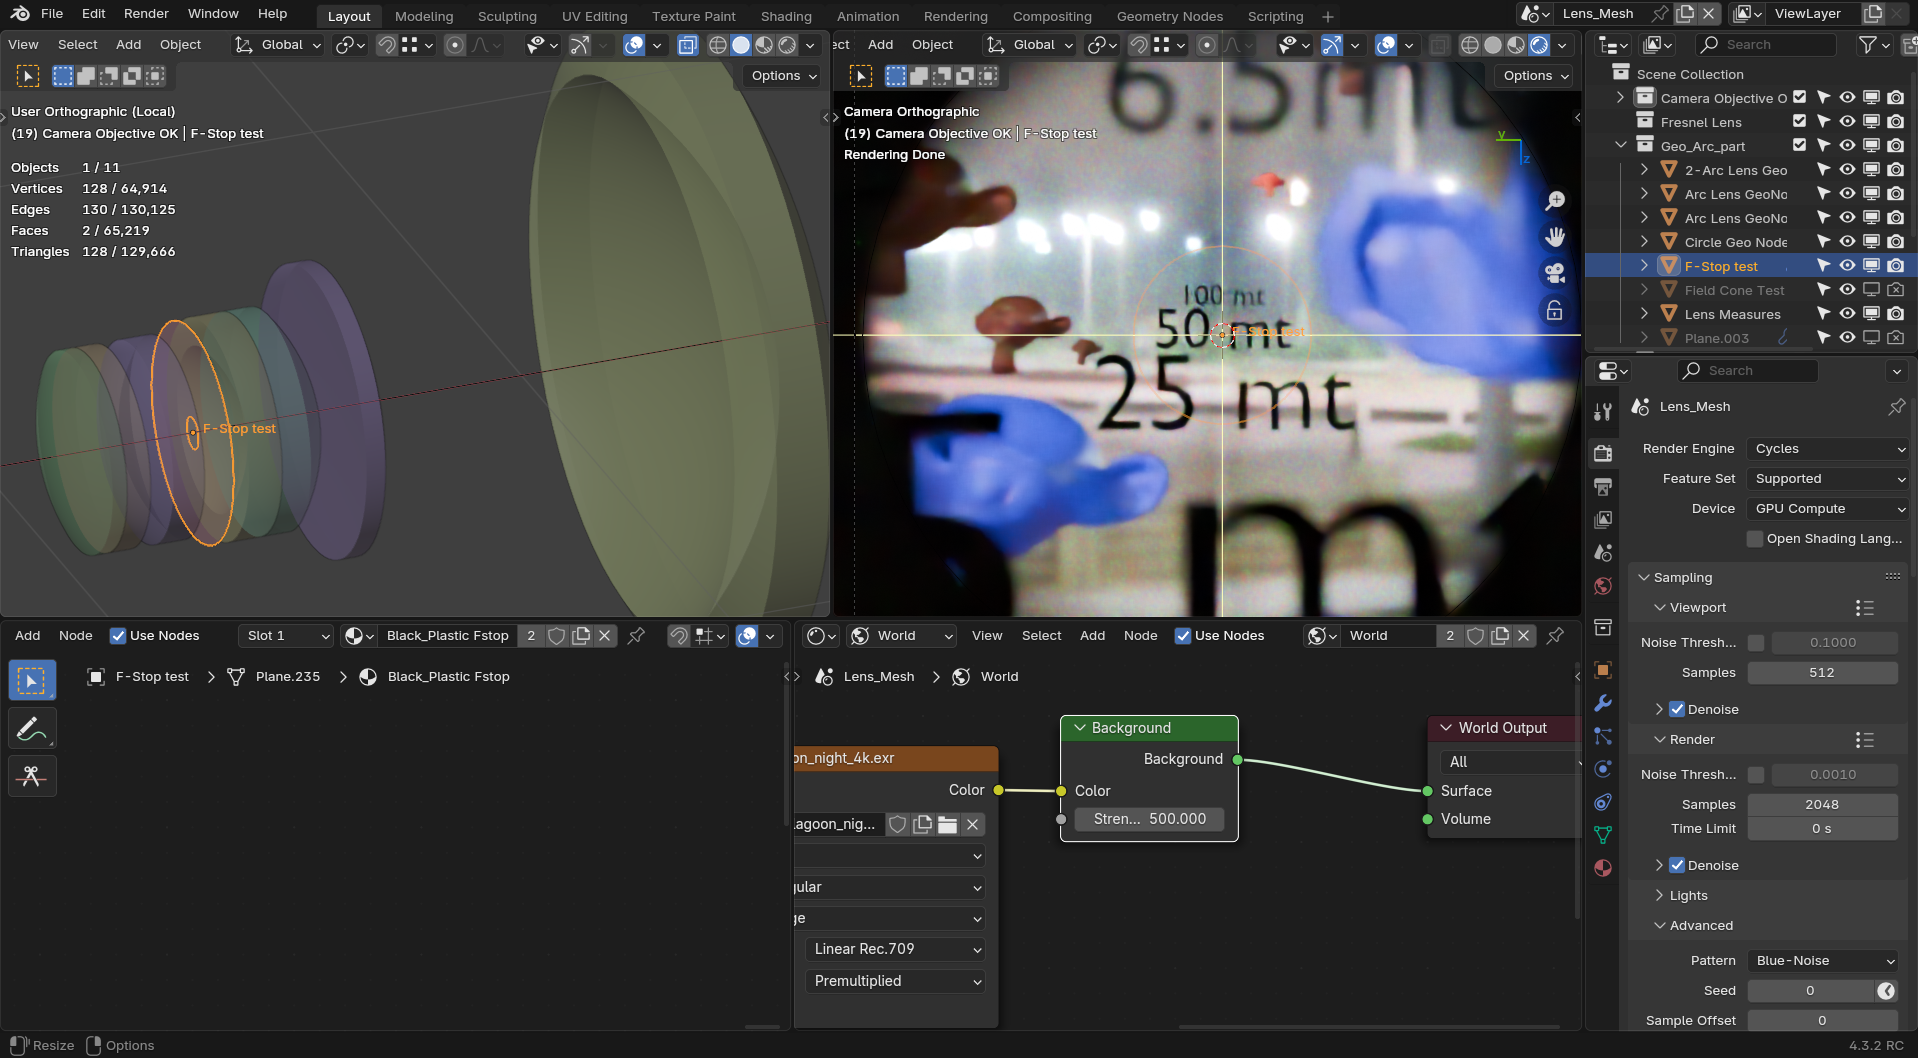Open the Object Data properties tab

click(1603, 835)
